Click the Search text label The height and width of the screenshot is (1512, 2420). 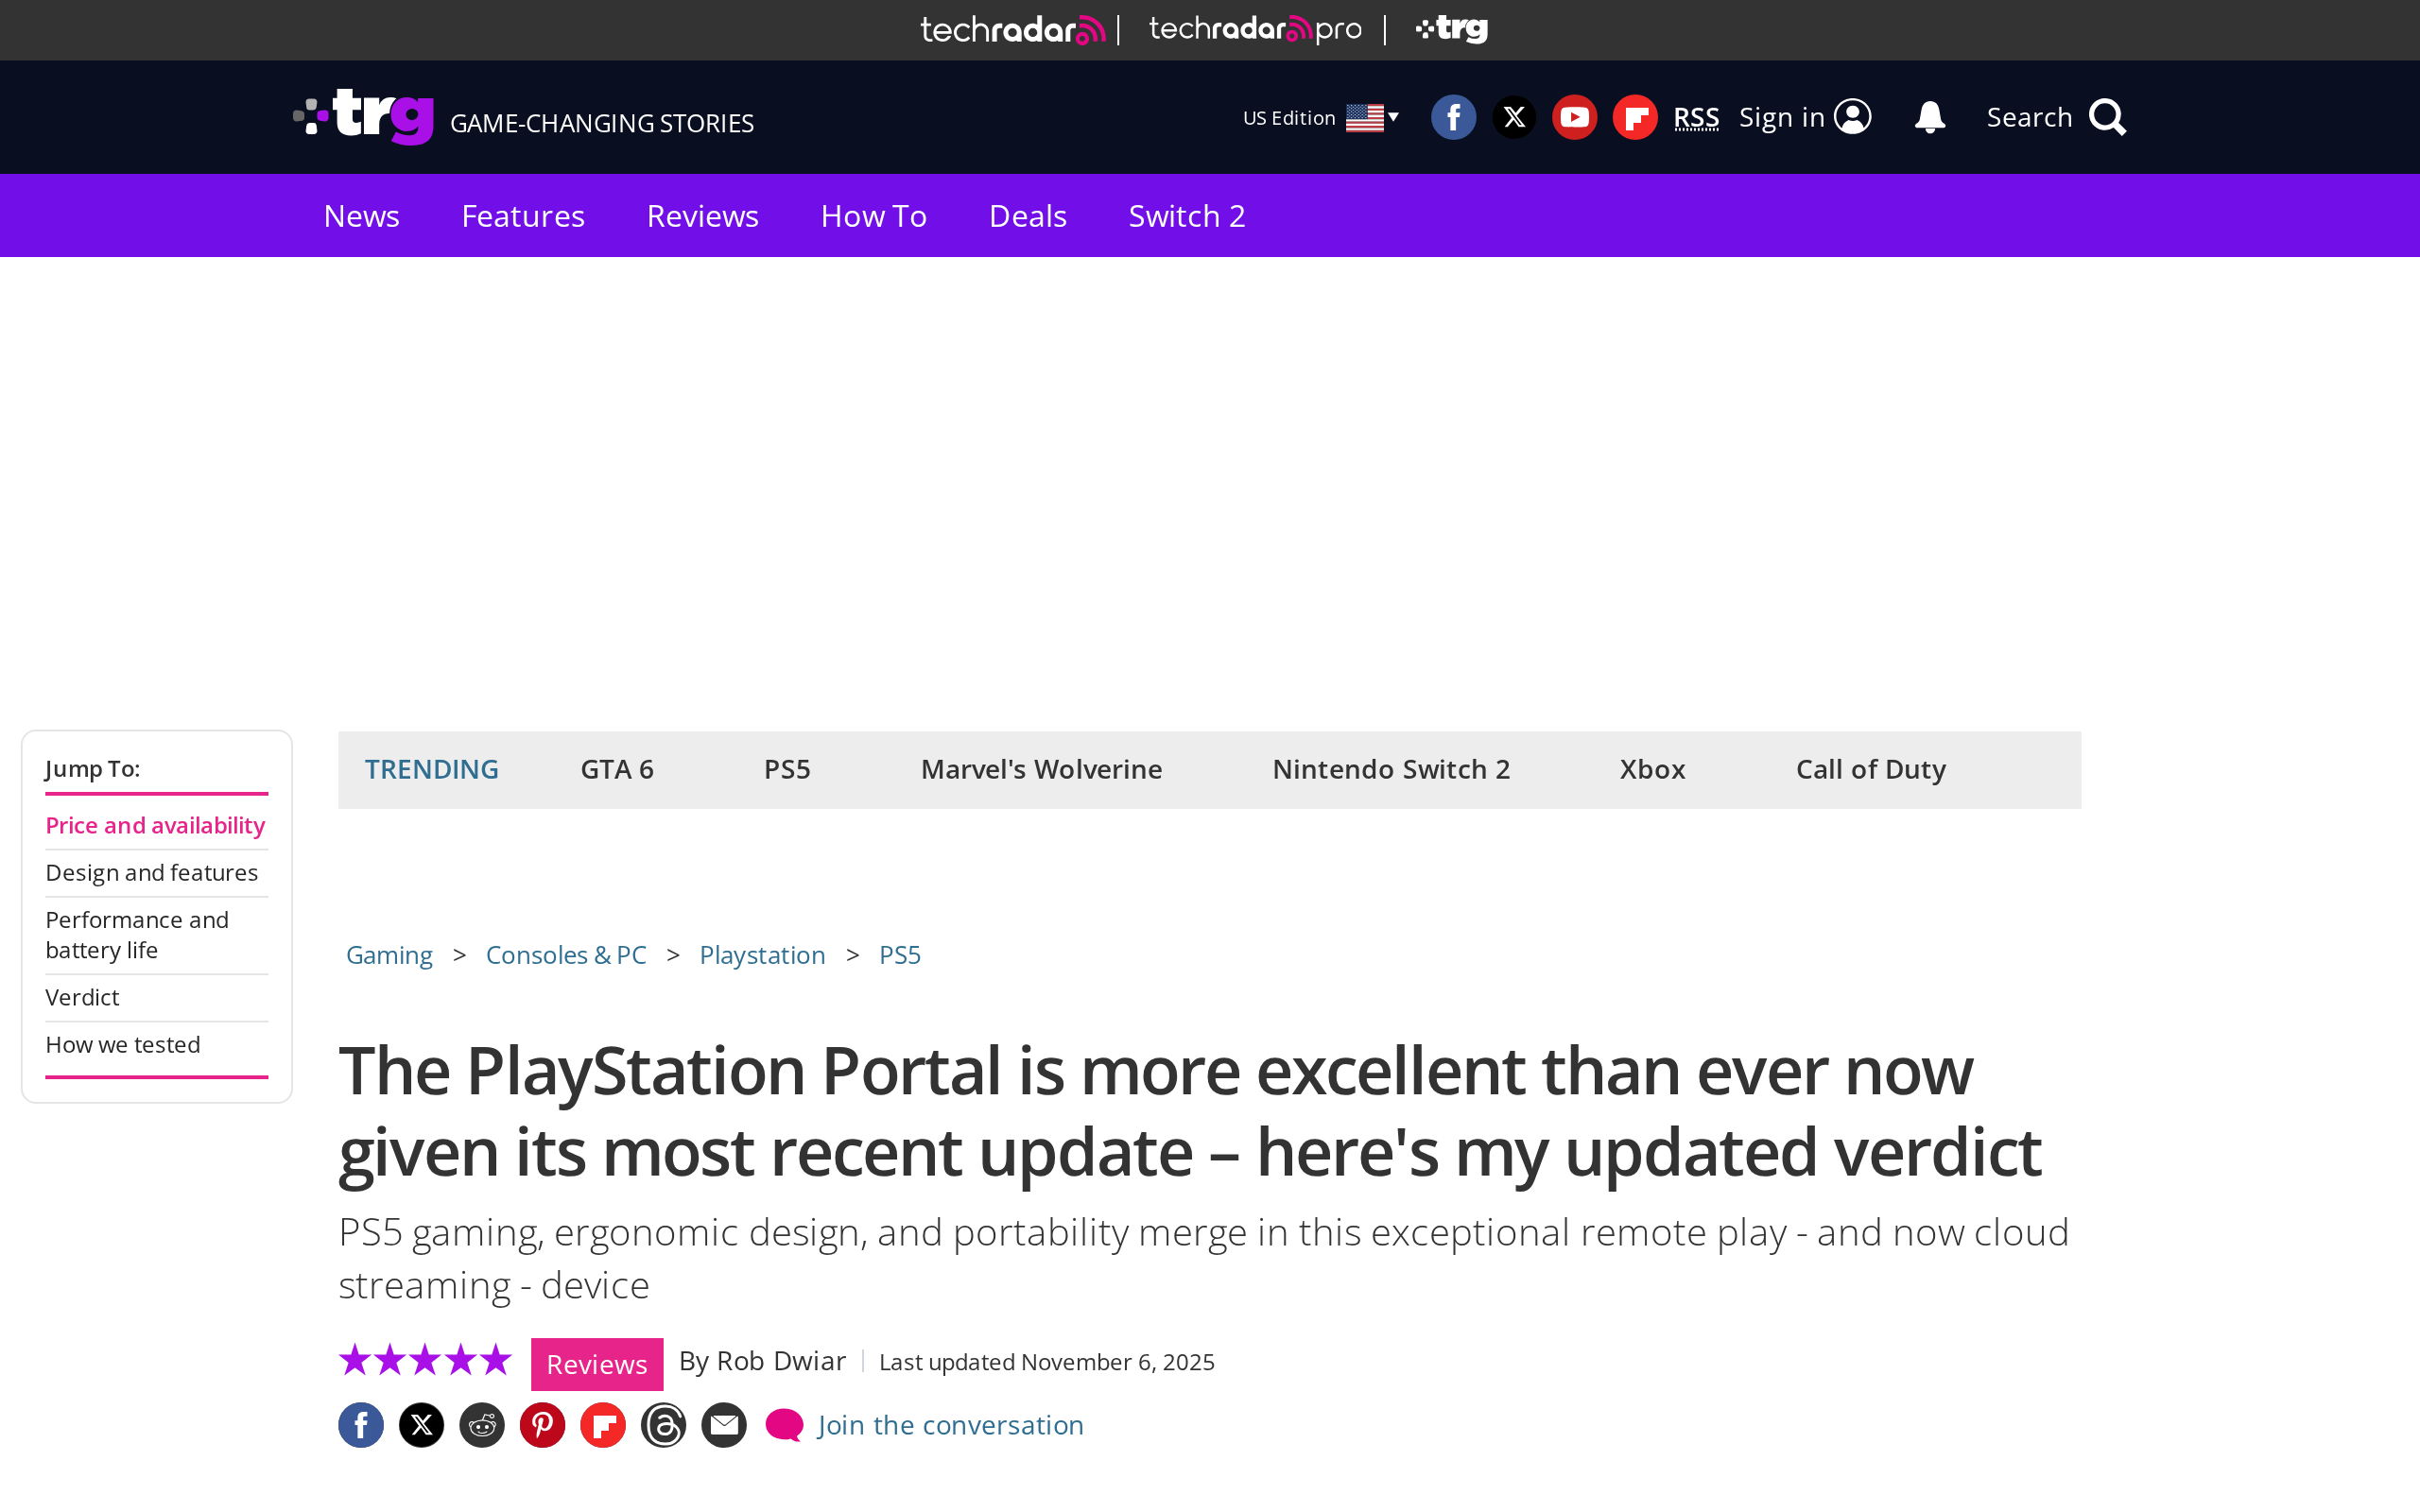2029,117
